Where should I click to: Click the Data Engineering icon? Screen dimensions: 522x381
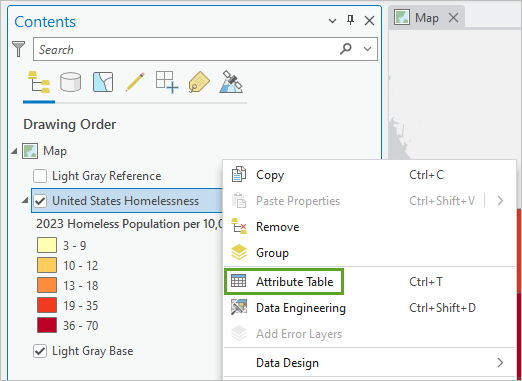point(239,307)
